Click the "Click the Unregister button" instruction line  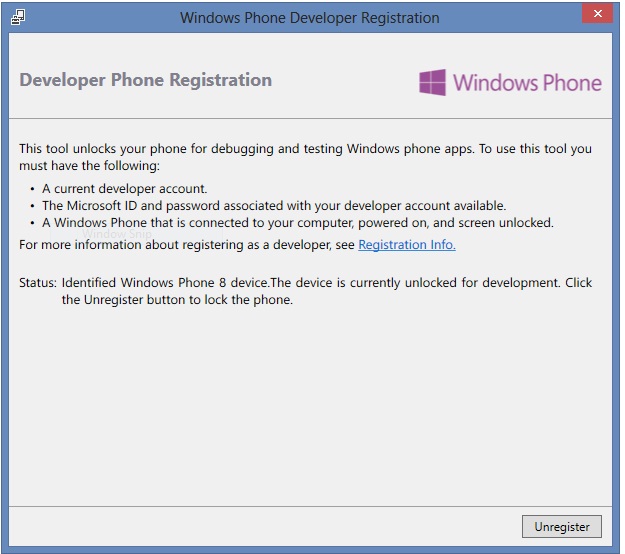tap(177, 300)
